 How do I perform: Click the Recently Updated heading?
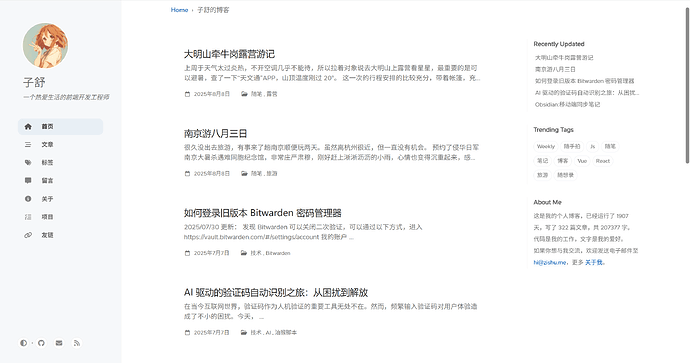click(x=559, y=44)
